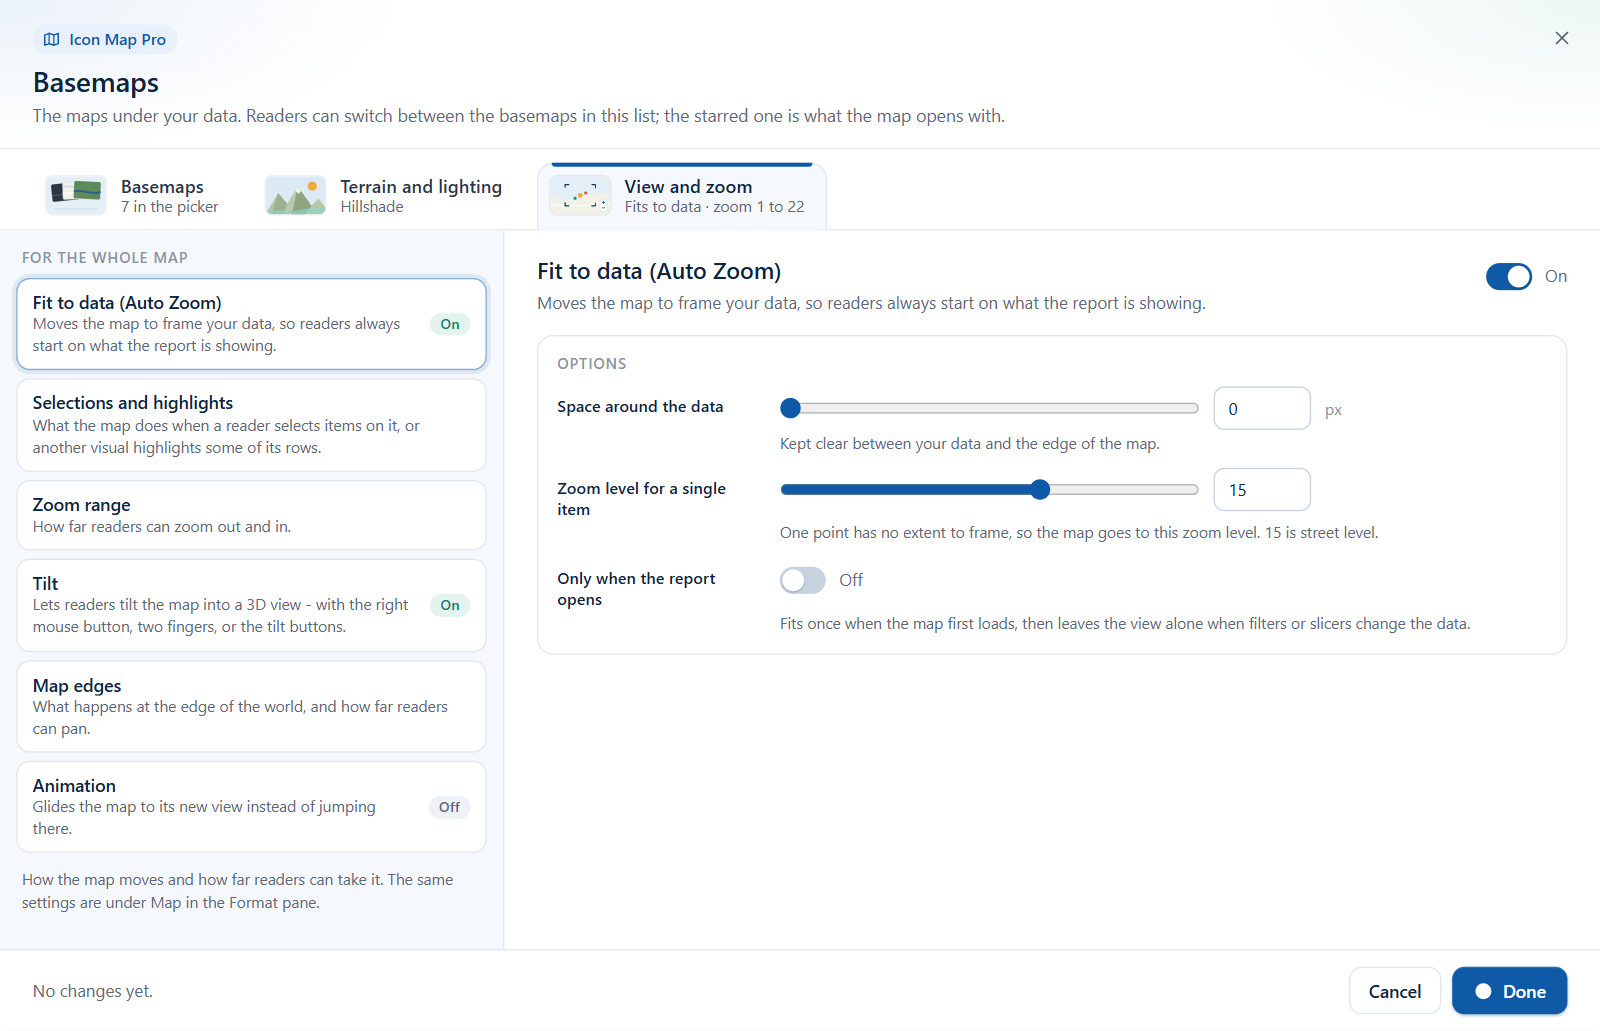Open the Map edges settings
Screen dimensions: 1600x1031
click(252, 706)
